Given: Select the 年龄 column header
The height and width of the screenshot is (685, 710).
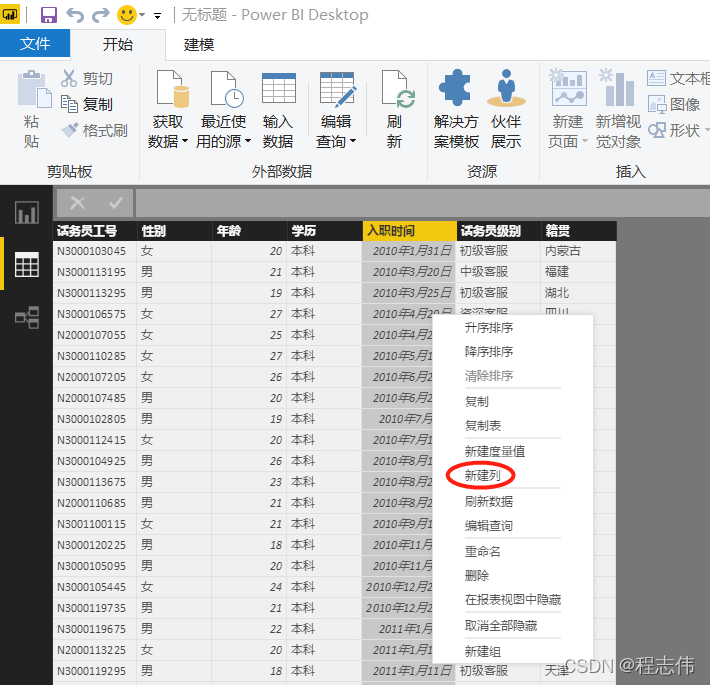Looking at the screenshot, I should click(249, 231).
